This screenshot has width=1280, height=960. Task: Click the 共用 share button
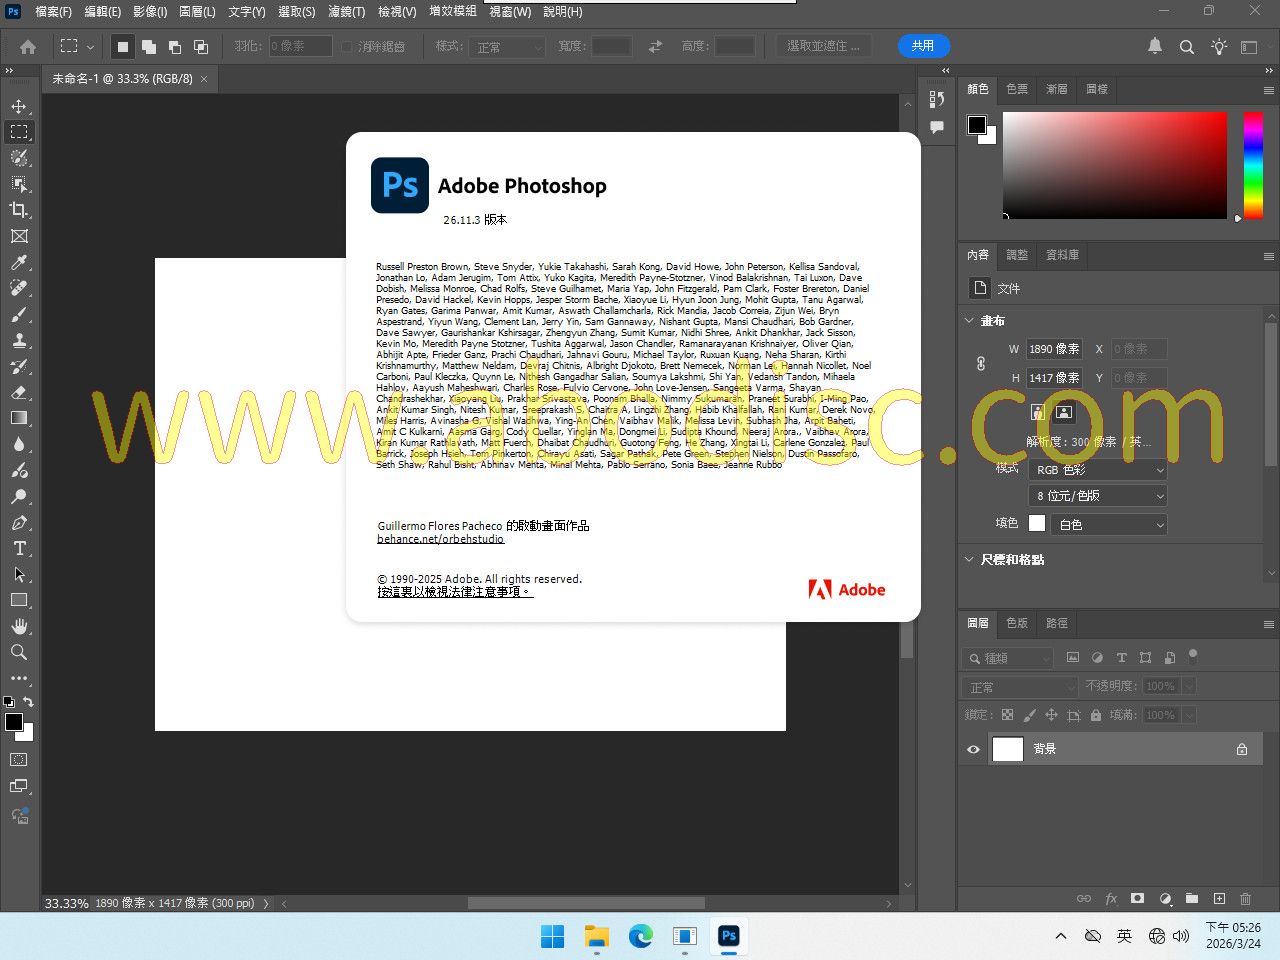pyautogui.click(x=923, y=46)
